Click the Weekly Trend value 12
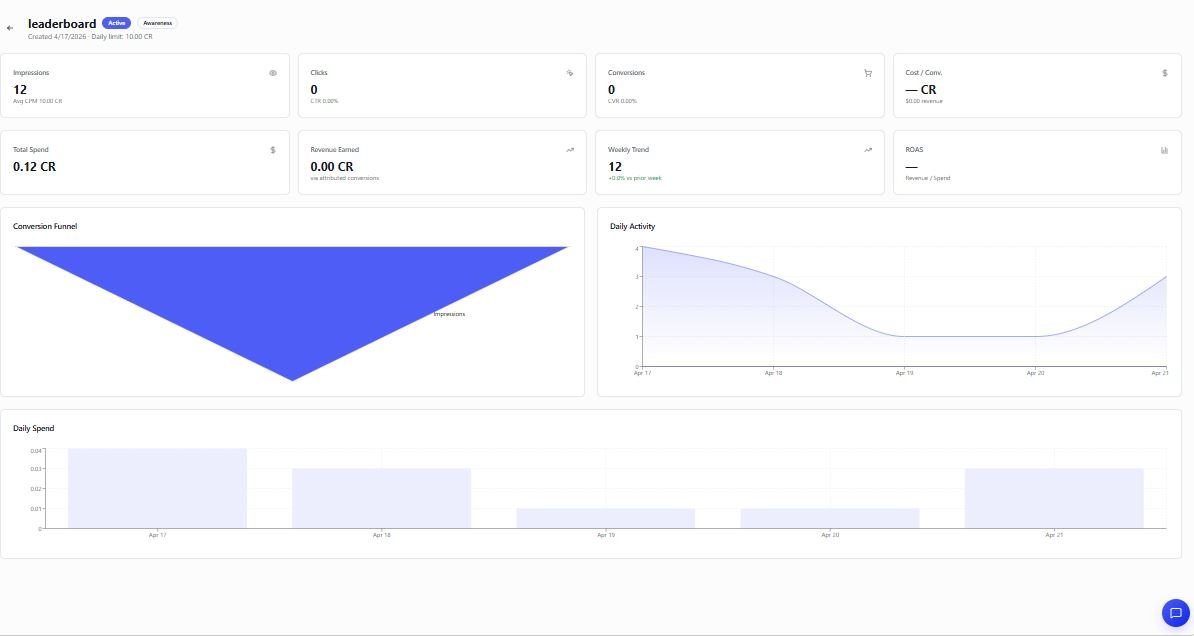 pyautogui.click(x=615, y=167)
